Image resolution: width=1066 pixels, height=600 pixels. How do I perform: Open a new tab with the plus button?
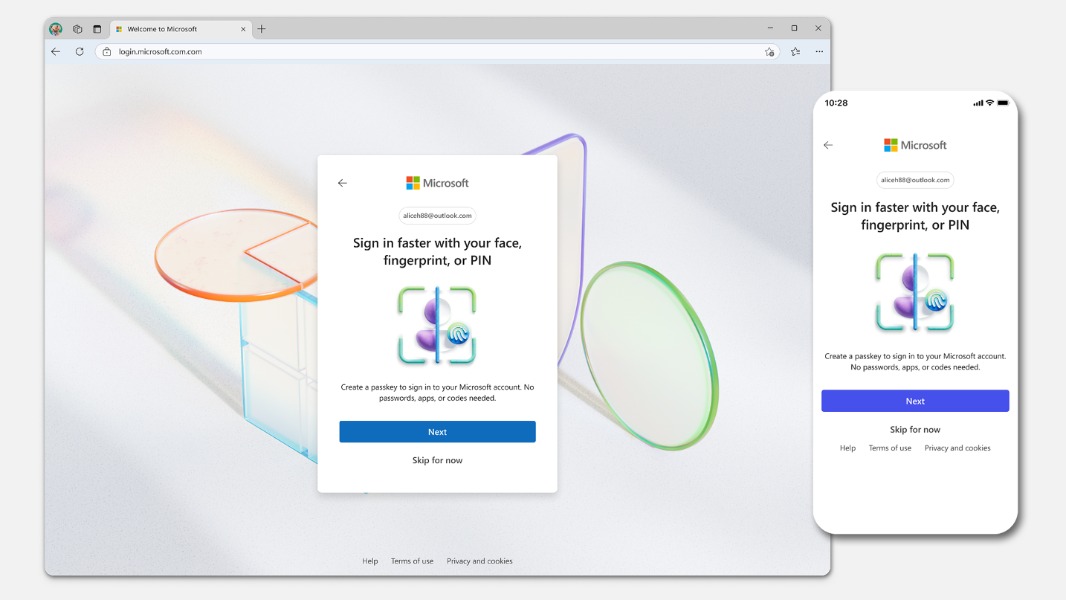260,29
